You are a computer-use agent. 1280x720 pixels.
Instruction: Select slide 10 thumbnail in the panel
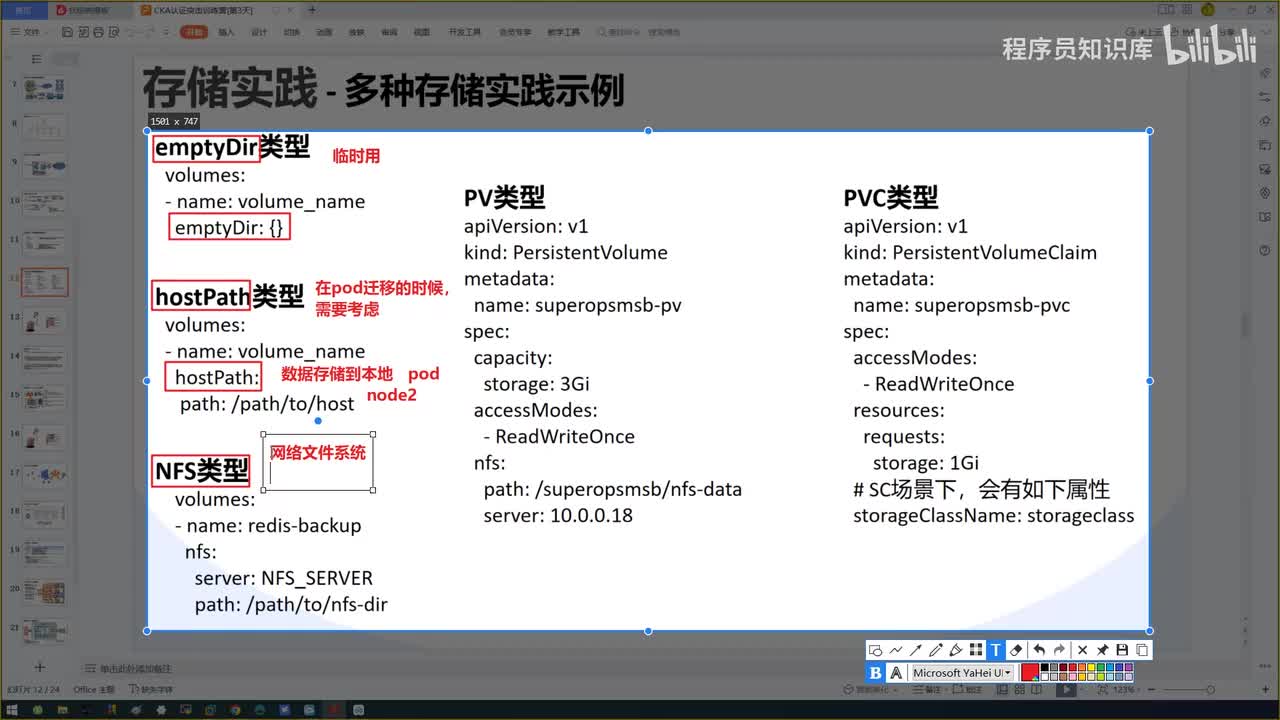(45, 206)
